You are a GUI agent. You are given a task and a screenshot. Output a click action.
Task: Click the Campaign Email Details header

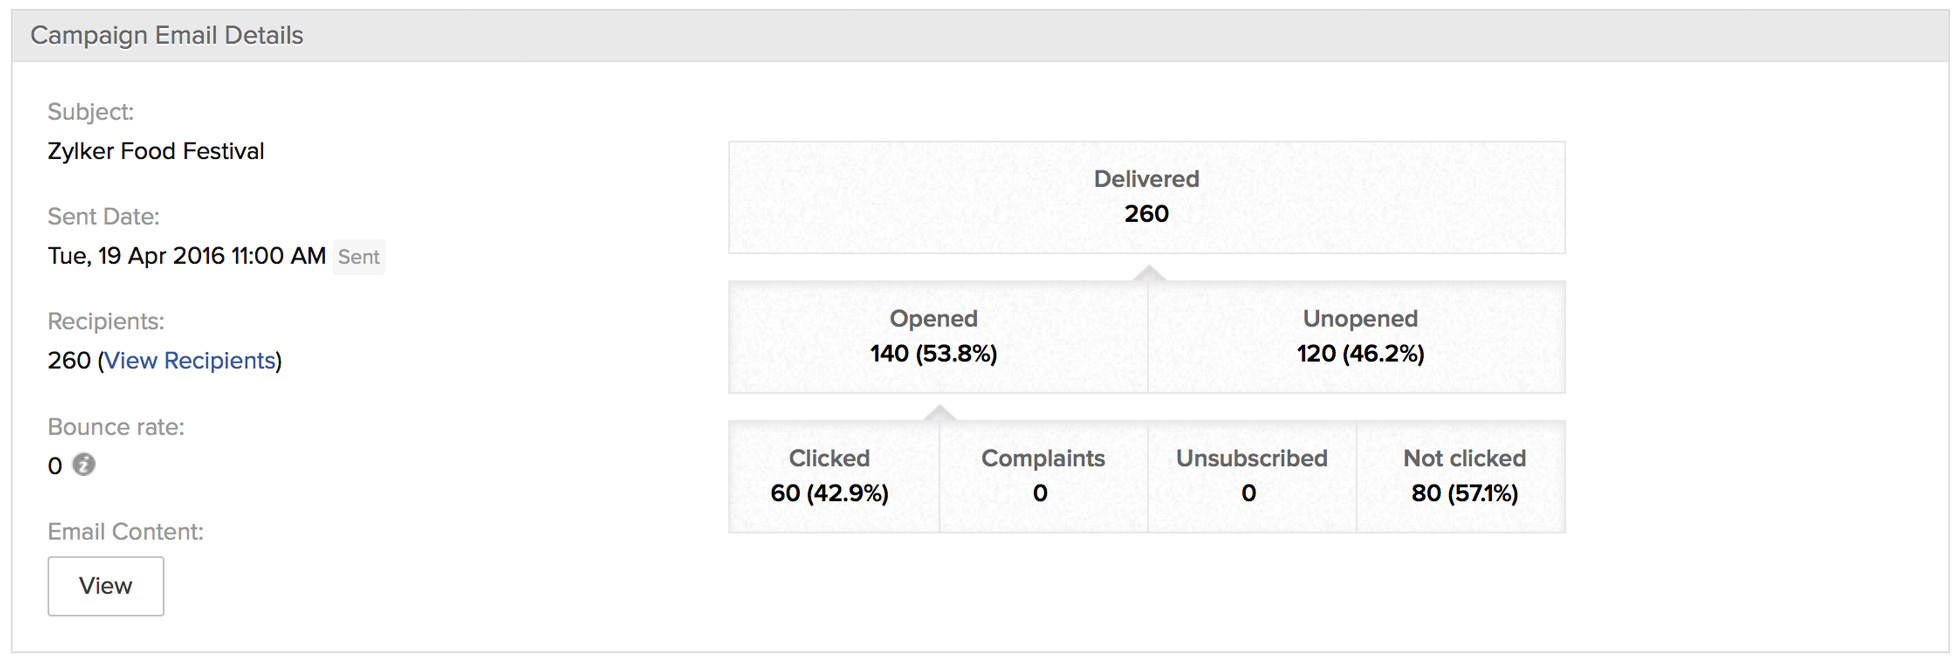[x=167, y=36]
